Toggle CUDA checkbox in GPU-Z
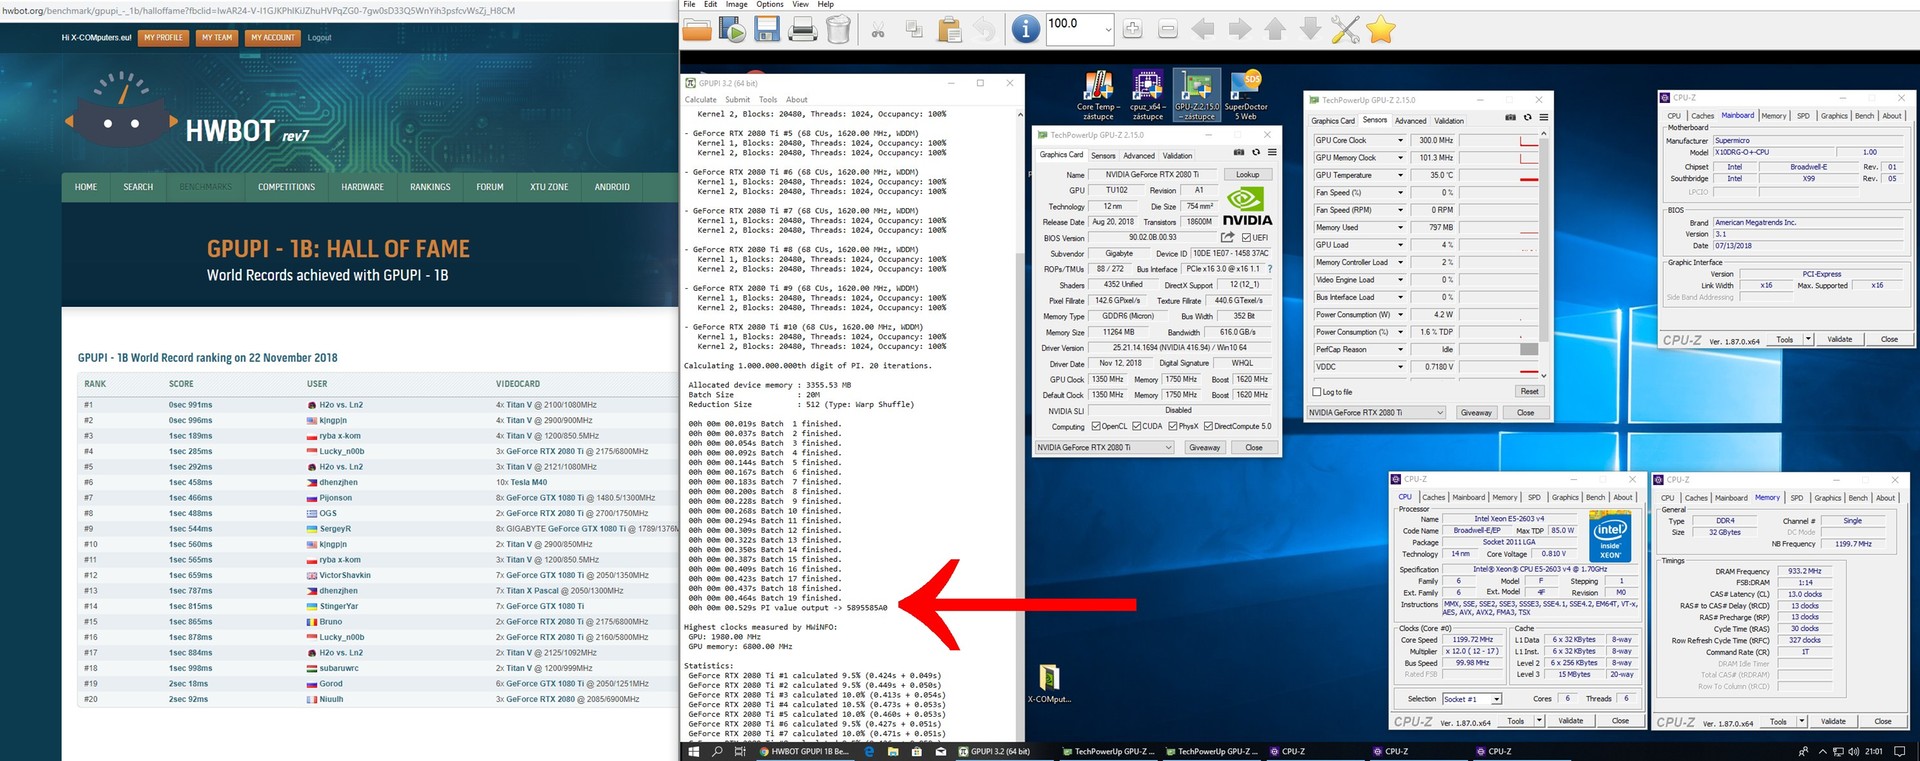The image size is (1920, 761). click(1136, 426)
